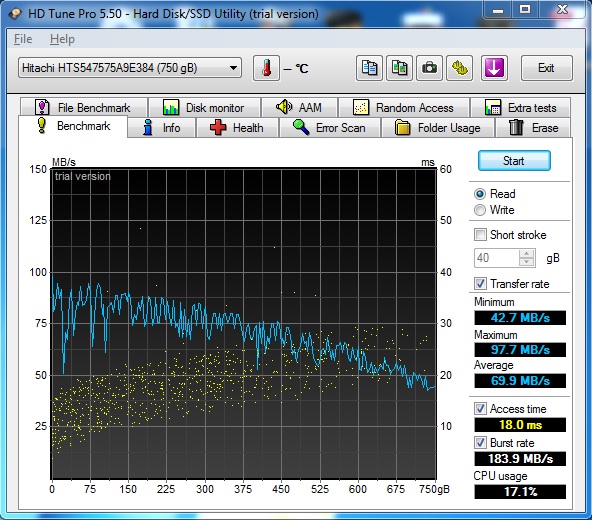Decrease short stroke size with down arrow

(527, 262)
